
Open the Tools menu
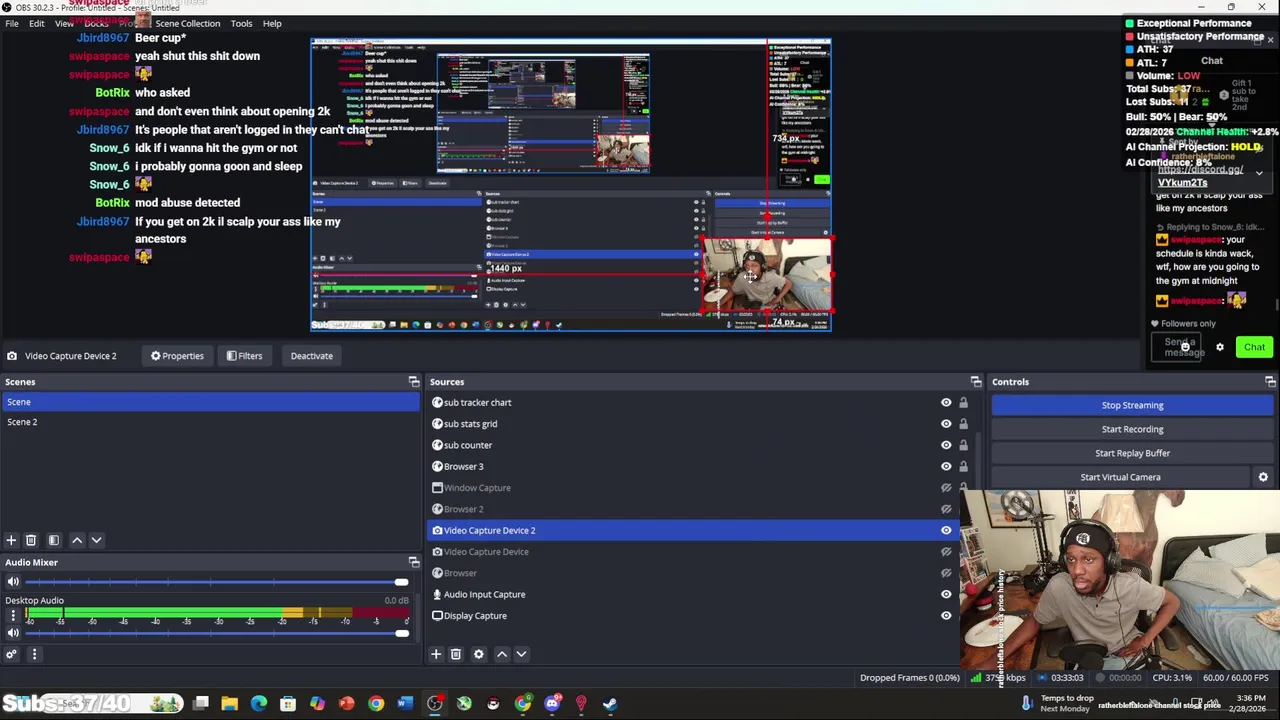tap(241, 23)
